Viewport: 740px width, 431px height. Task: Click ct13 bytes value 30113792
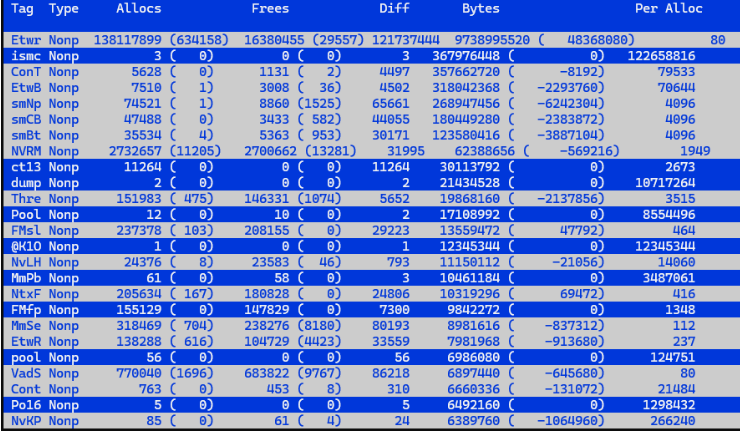click(x=470, y=167)
